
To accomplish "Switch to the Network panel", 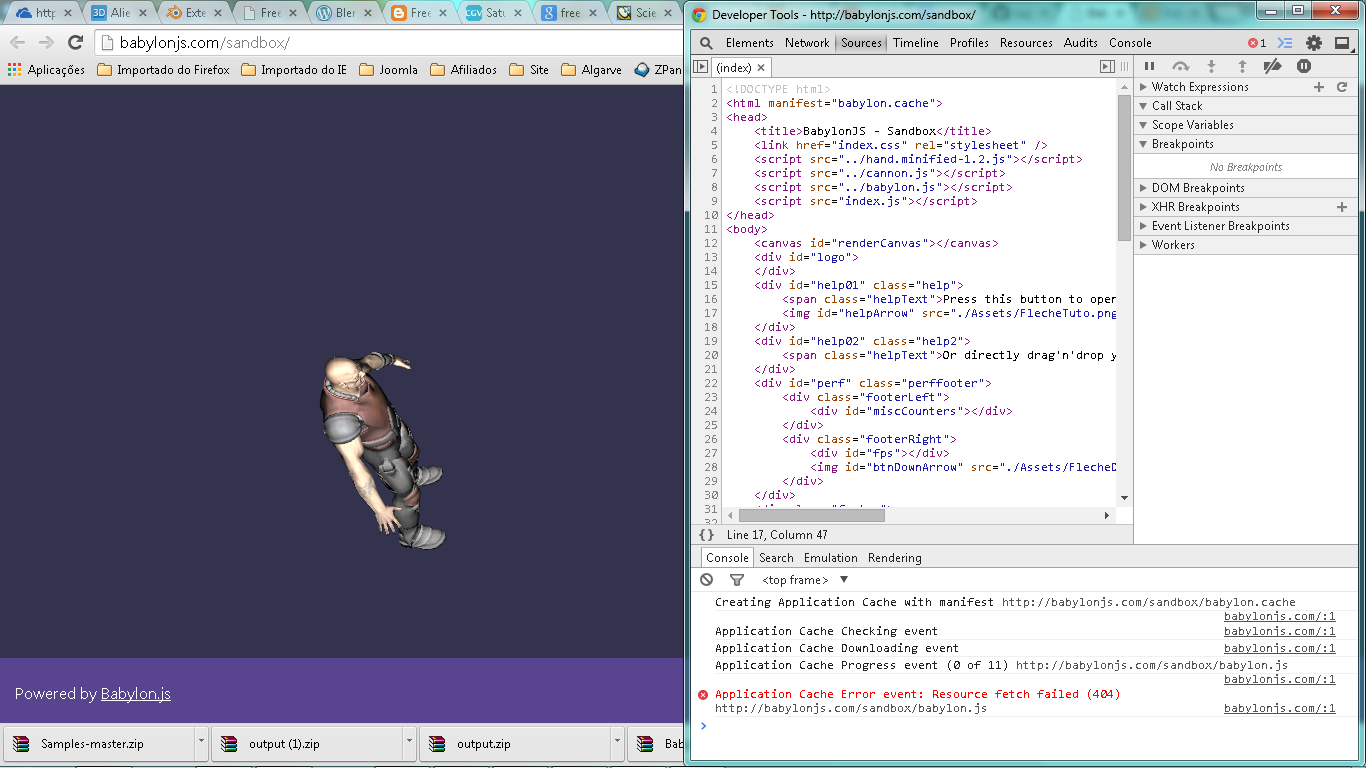I will pos(807,43).
